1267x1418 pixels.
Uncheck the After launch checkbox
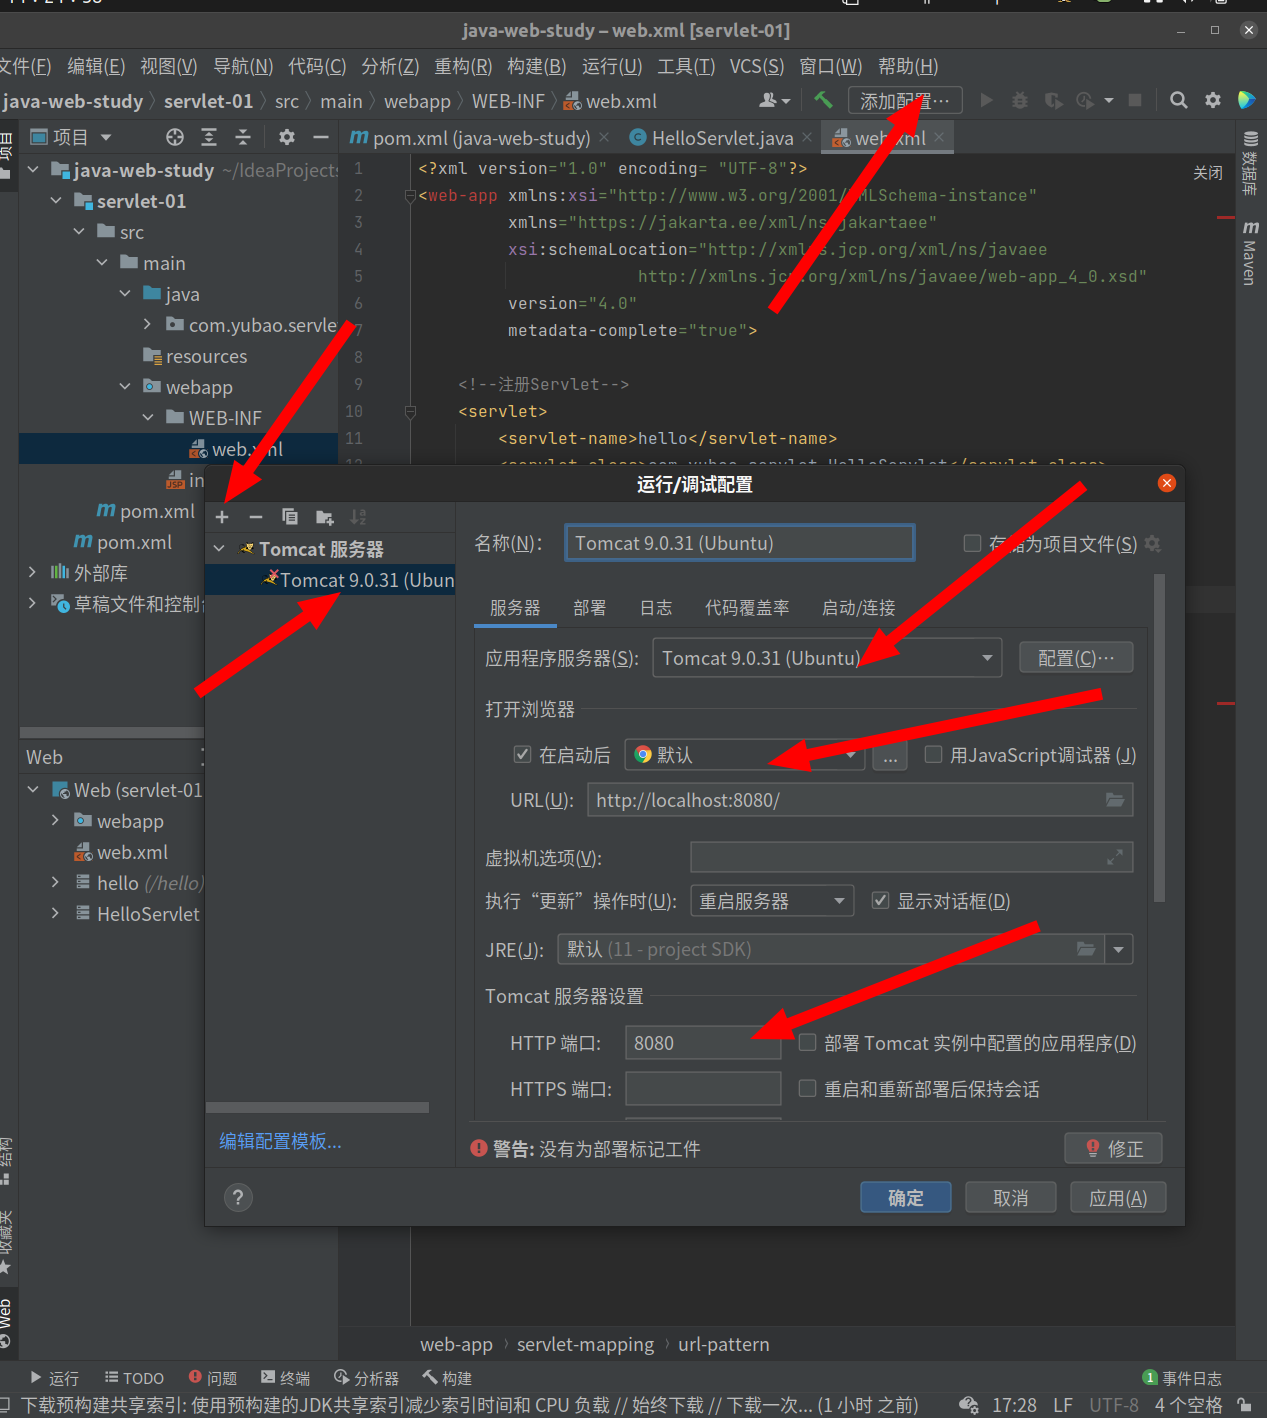522,754
